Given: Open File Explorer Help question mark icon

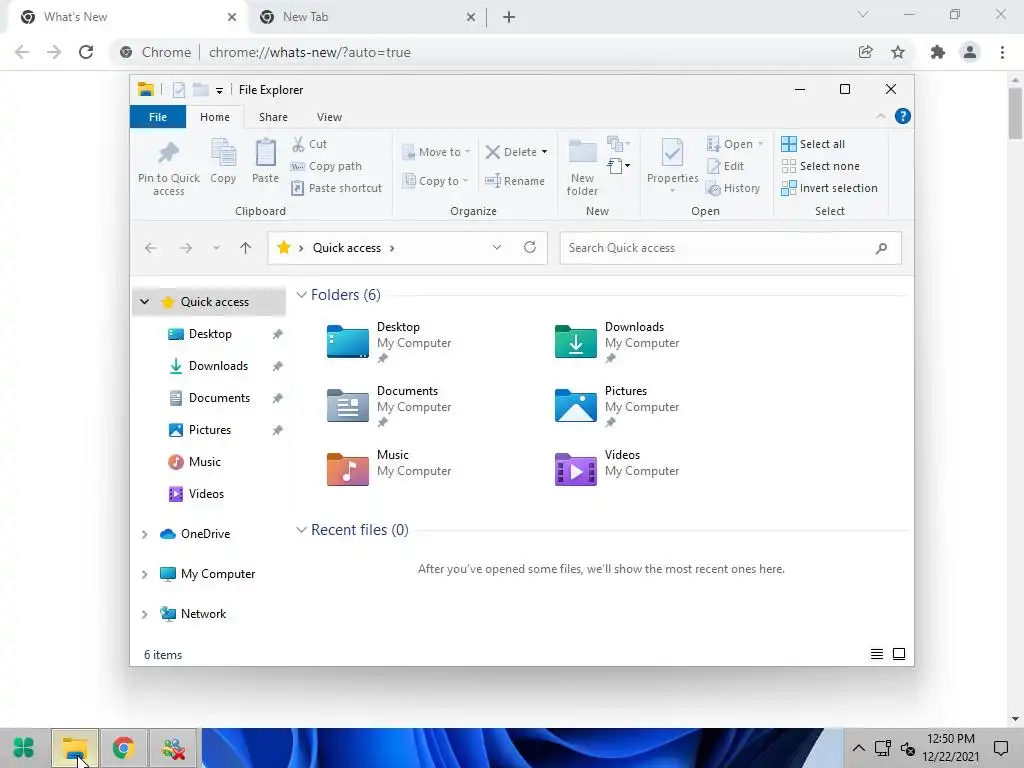Looking at the screenshot, I should pyautogui.click(x=903, y=116).
